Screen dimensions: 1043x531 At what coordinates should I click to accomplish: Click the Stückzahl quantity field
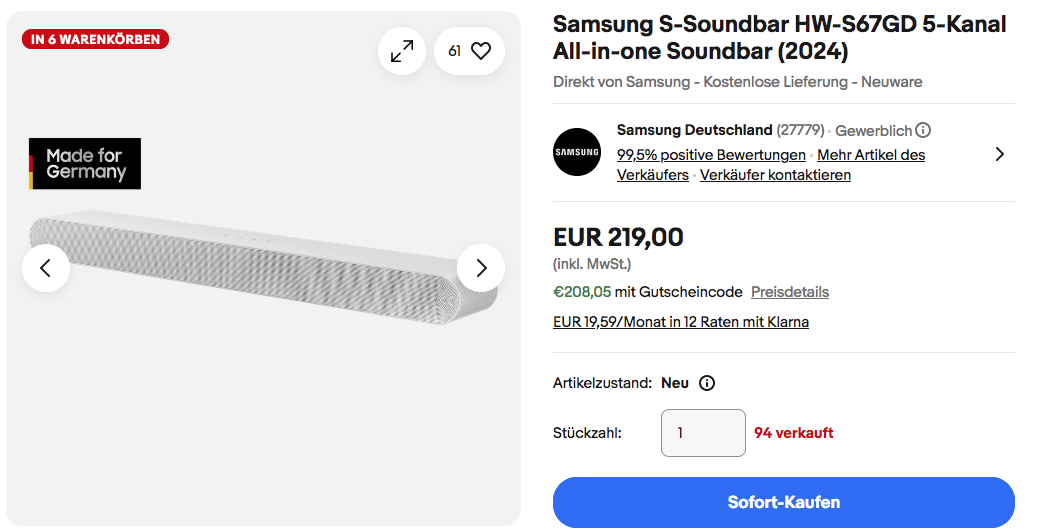coord(703,433)
